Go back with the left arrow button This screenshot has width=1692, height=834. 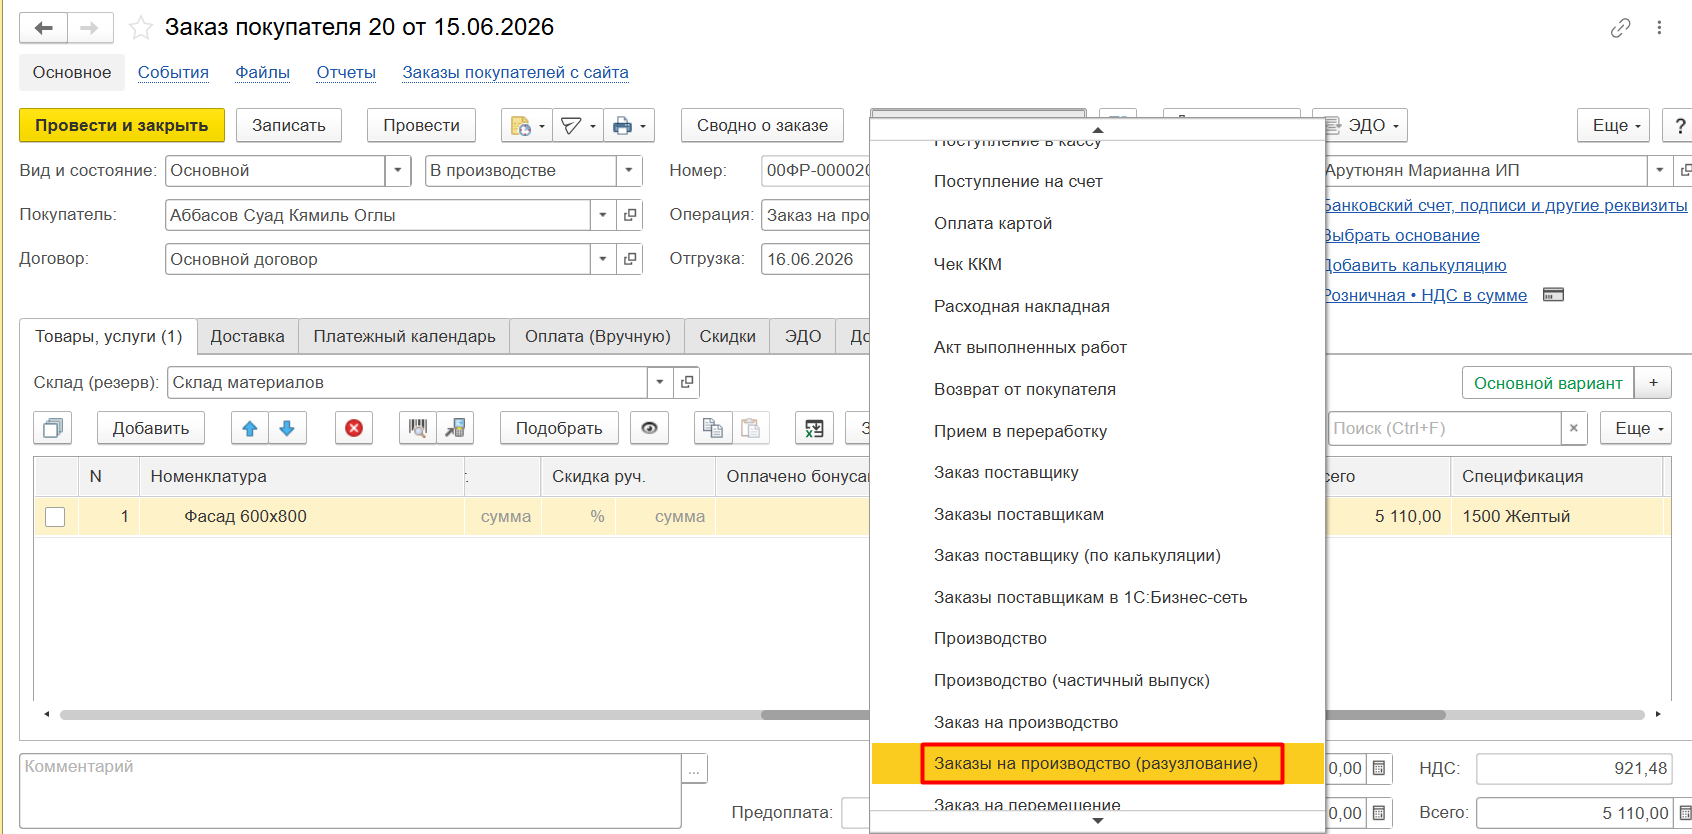coord(43,27)
